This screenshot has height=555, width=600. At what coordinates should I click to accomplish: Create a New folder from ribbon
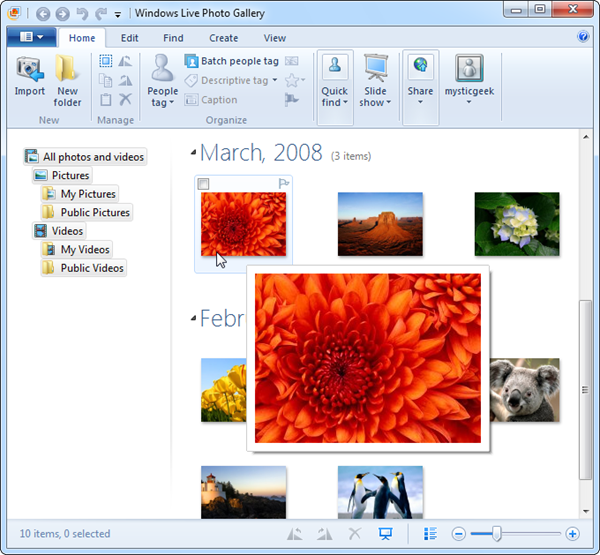coord(67,79)
